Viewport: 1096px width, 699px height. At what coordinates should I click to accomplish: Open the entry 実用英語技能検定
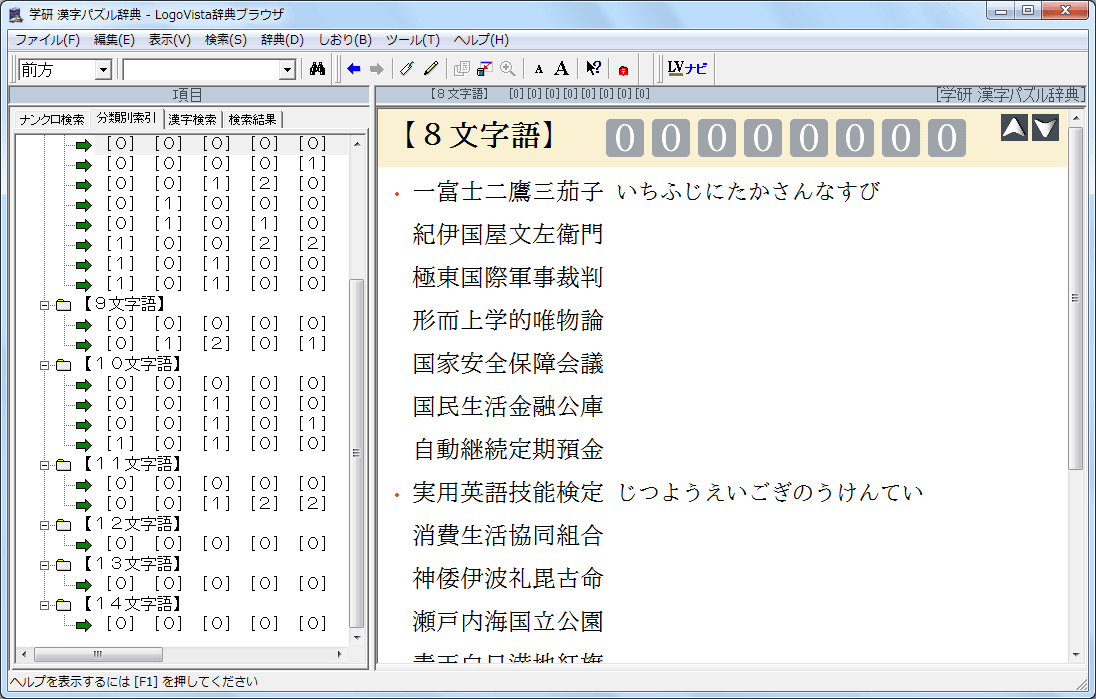507,492
